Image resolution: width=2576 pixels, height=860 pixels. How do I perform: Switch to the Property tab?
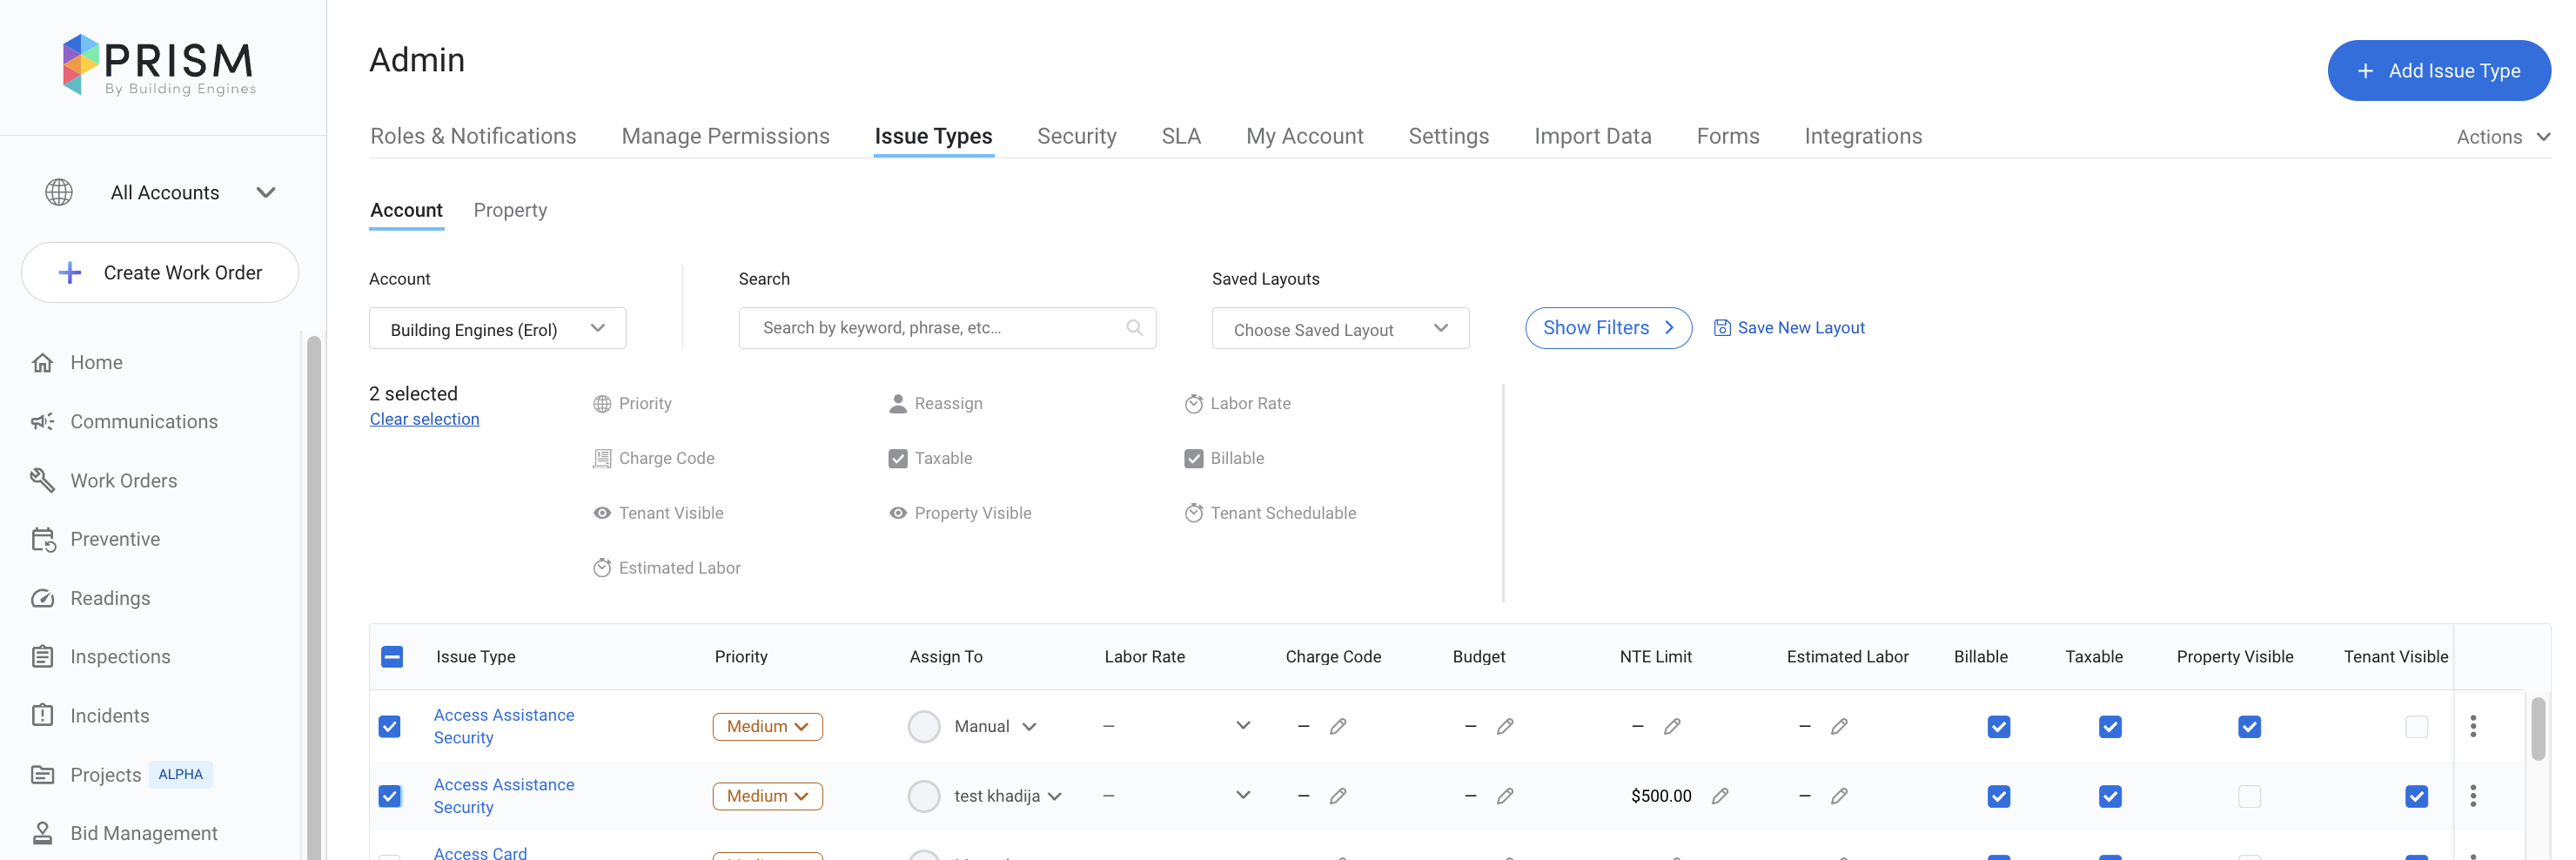(x=510, y=210)
